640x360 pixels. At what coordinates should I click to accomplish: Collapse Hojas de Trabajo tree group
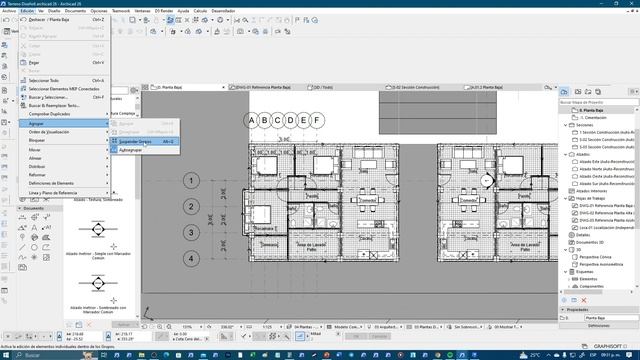point(566,198)
